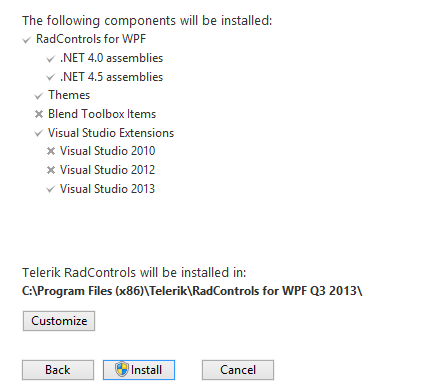Open the Customize options
This screenshot has width=433, height=392.
pyautogui.click(x=59, y=321)
